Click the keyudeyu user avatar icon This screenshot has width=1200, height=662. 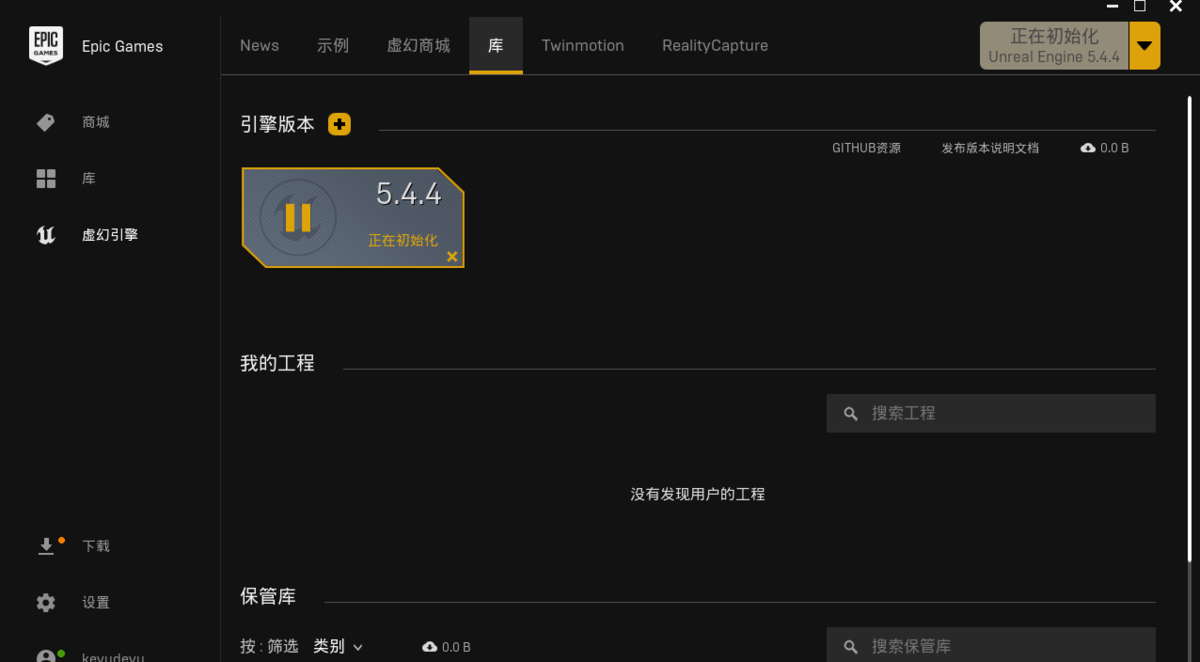(47, 656)
